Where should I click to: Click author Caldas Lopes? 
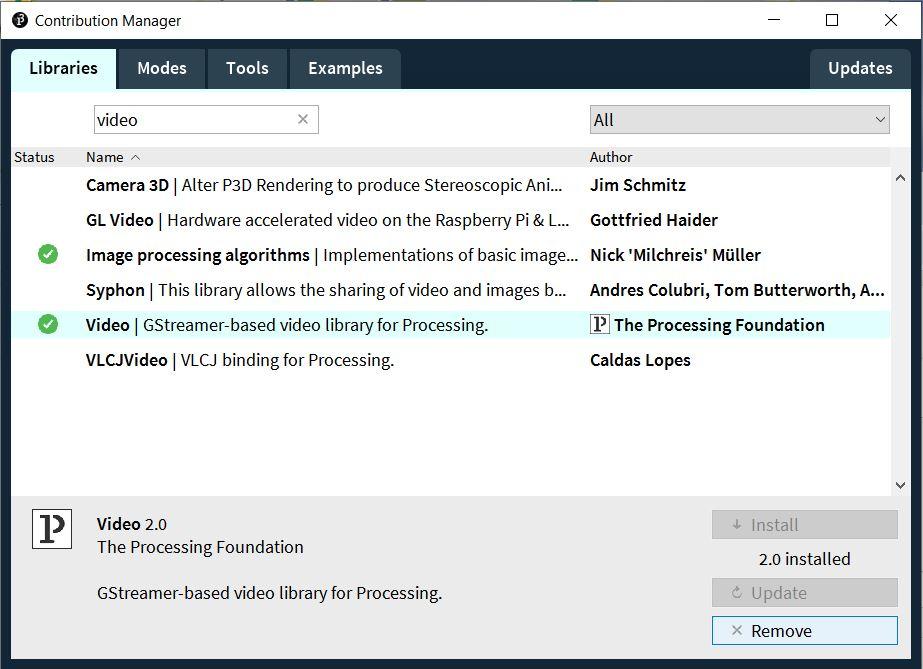[640, 360]
